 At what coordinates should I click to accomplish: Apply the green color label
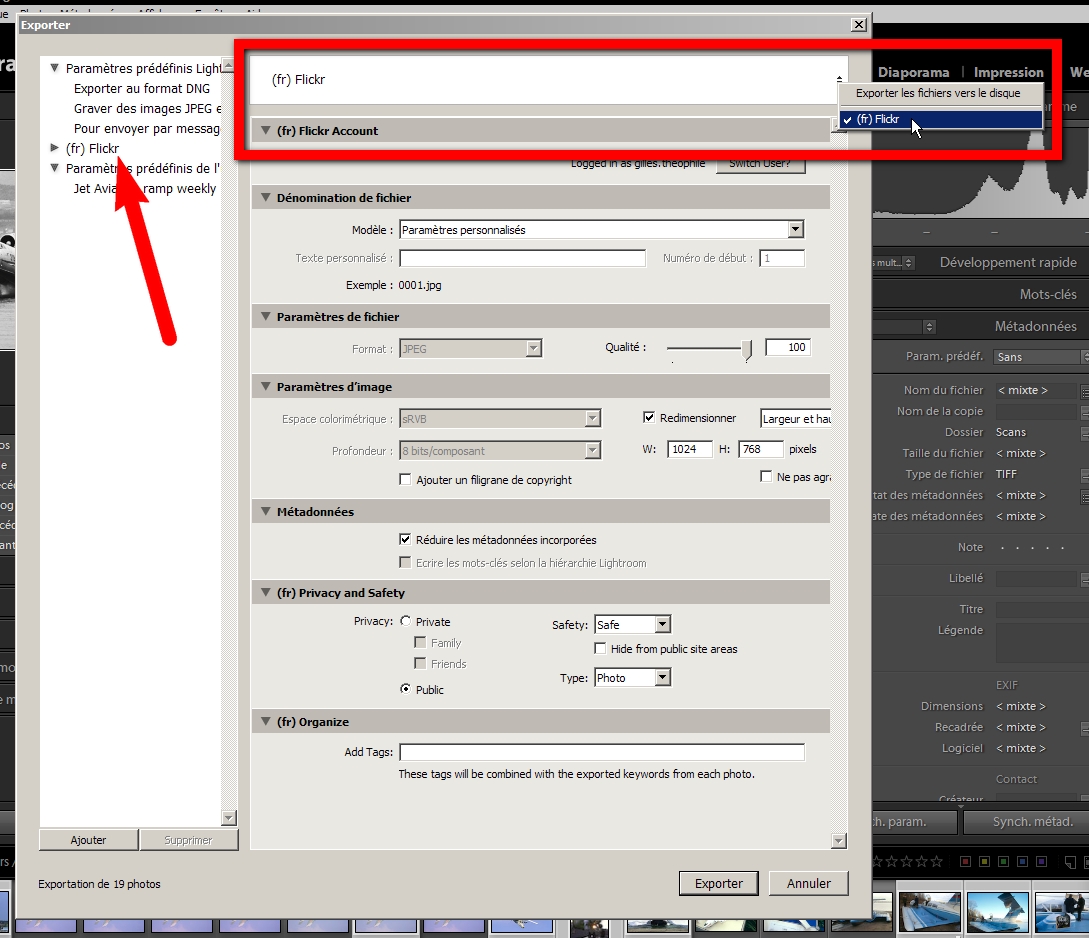click(1004, 862)
